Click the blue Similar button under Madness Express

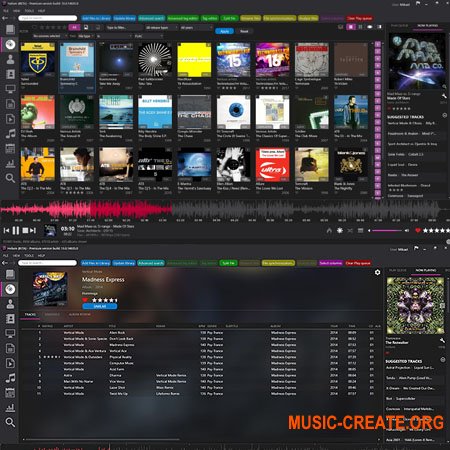pyautogui.click(x=100, y=307)
